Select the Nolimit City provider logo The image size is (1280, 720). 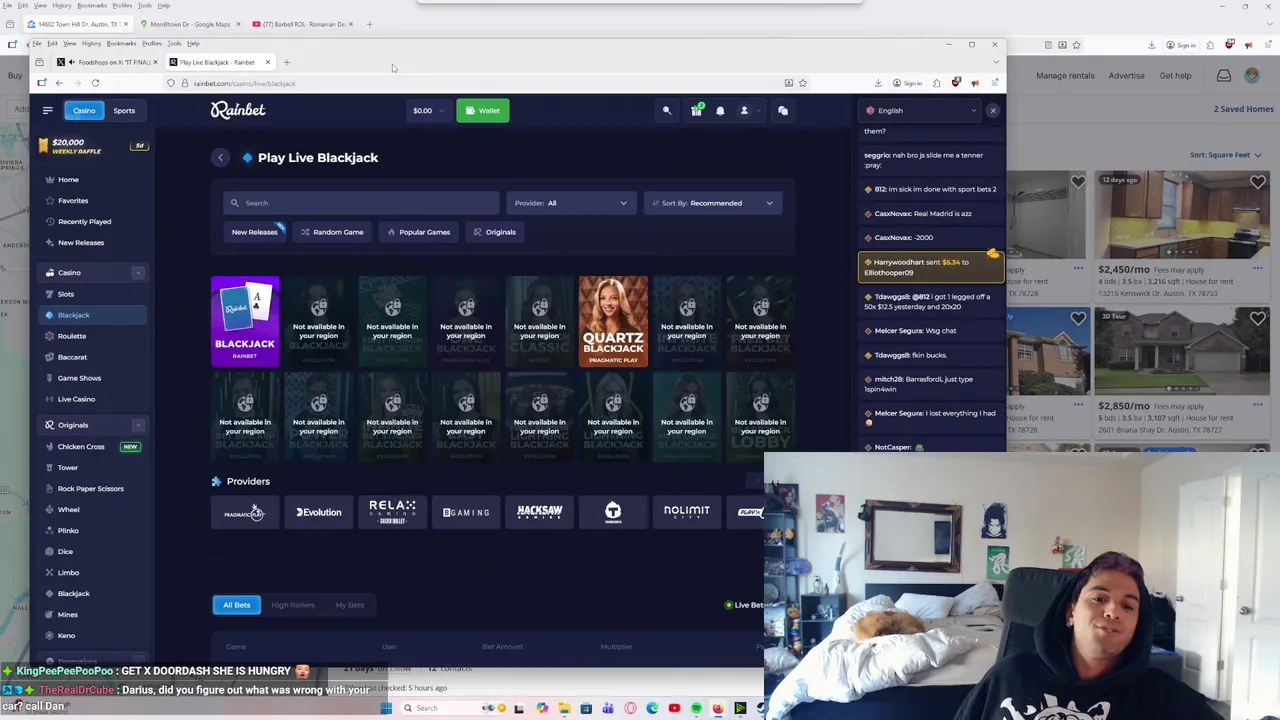686,513
